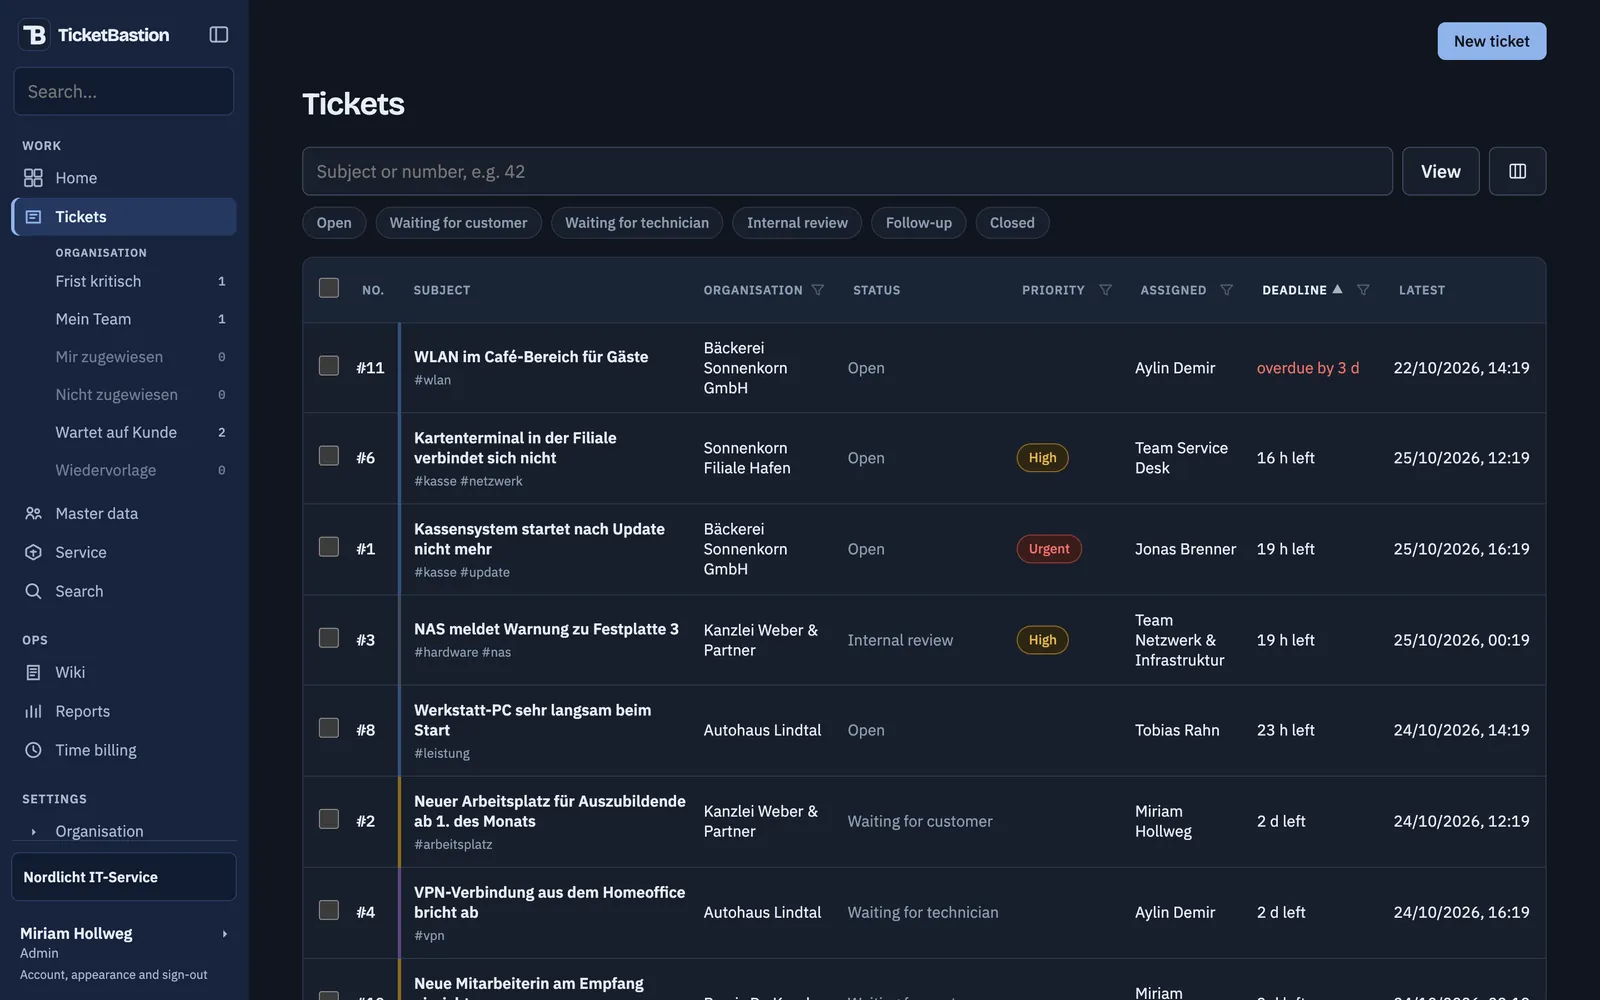
Task: Open Reports bar chart icon
Action: click(x=33, y=711)
